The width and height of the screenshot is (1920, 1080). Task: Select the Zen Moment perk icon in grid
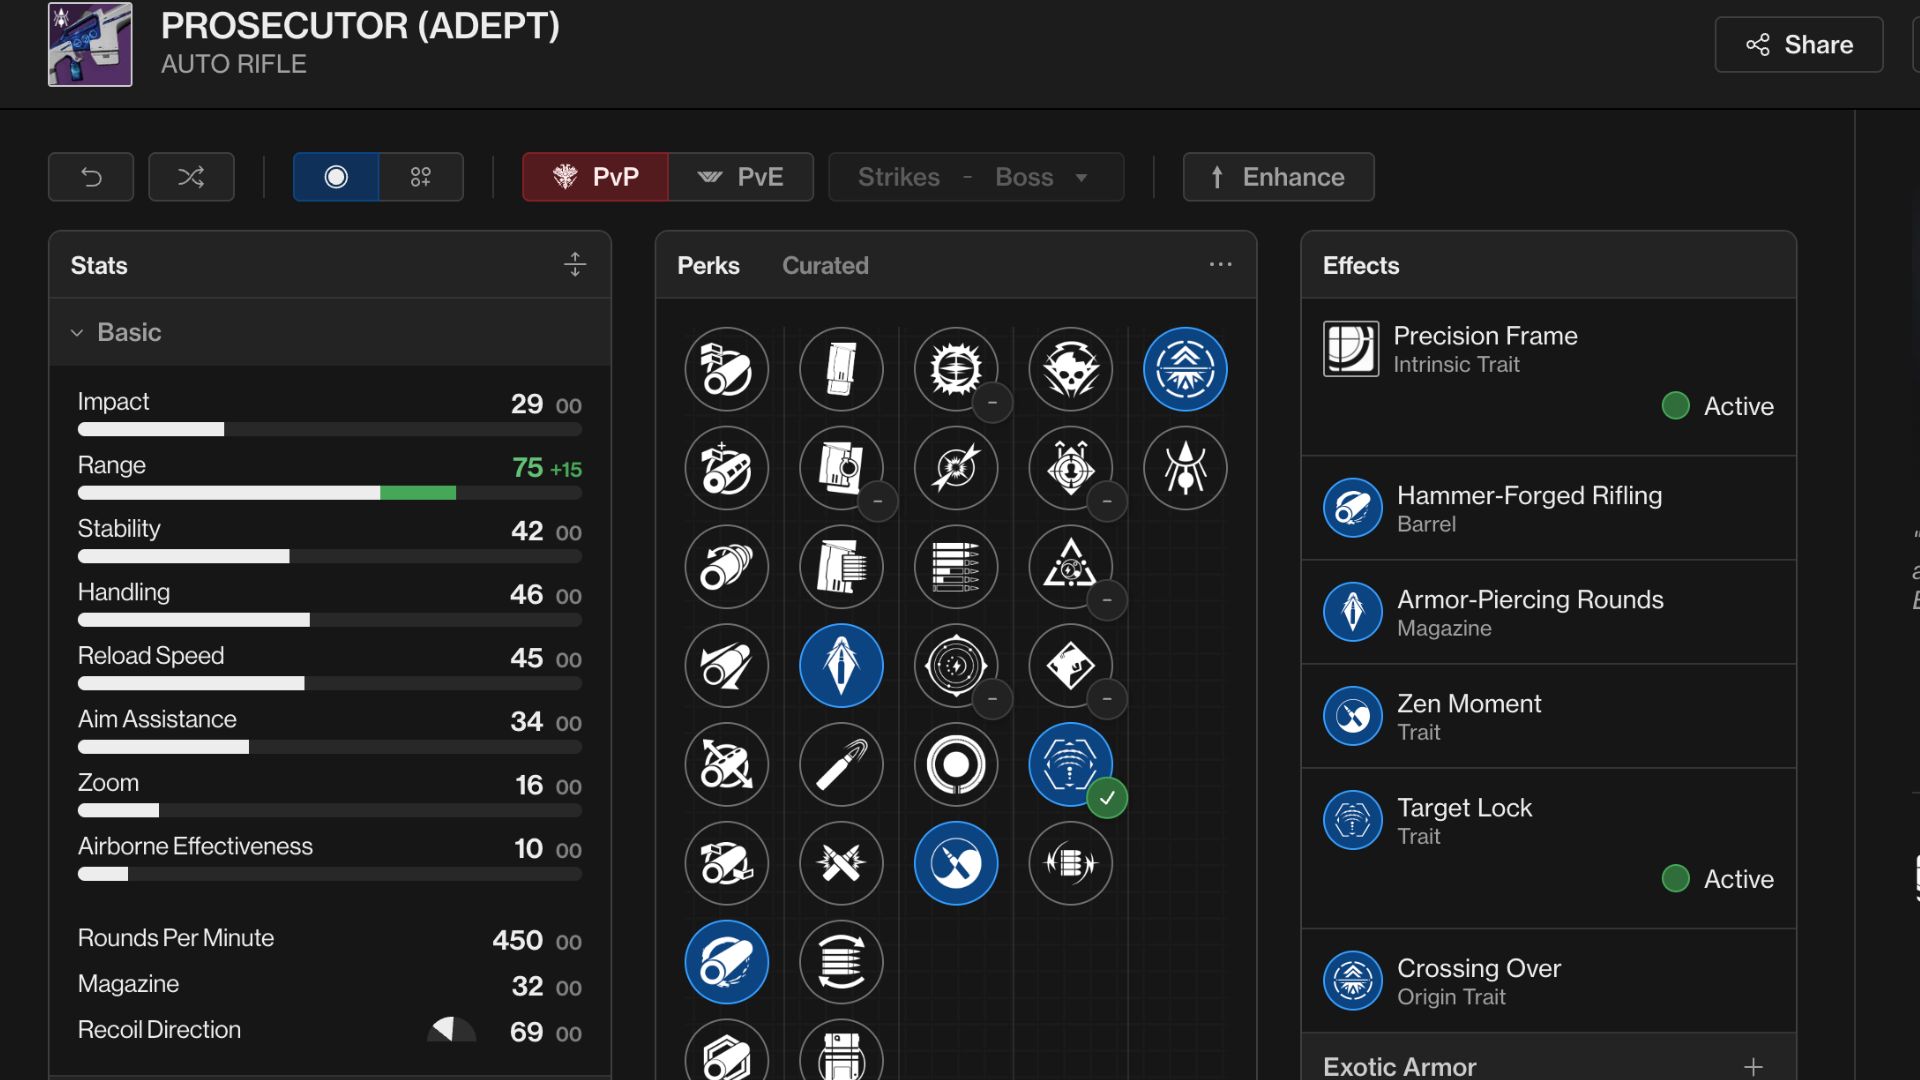(955, 863)
